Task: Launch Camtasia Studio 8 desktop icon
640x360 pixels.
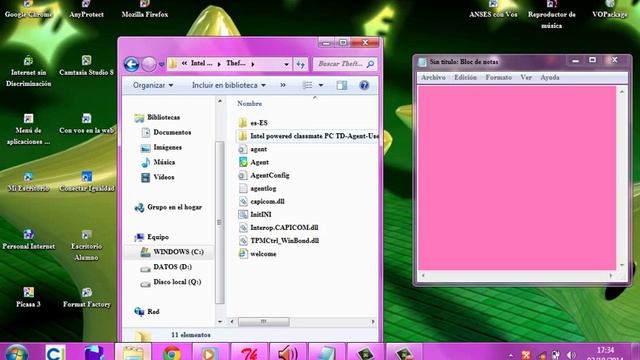Action: pyautogui.click(x=86, y=66)
